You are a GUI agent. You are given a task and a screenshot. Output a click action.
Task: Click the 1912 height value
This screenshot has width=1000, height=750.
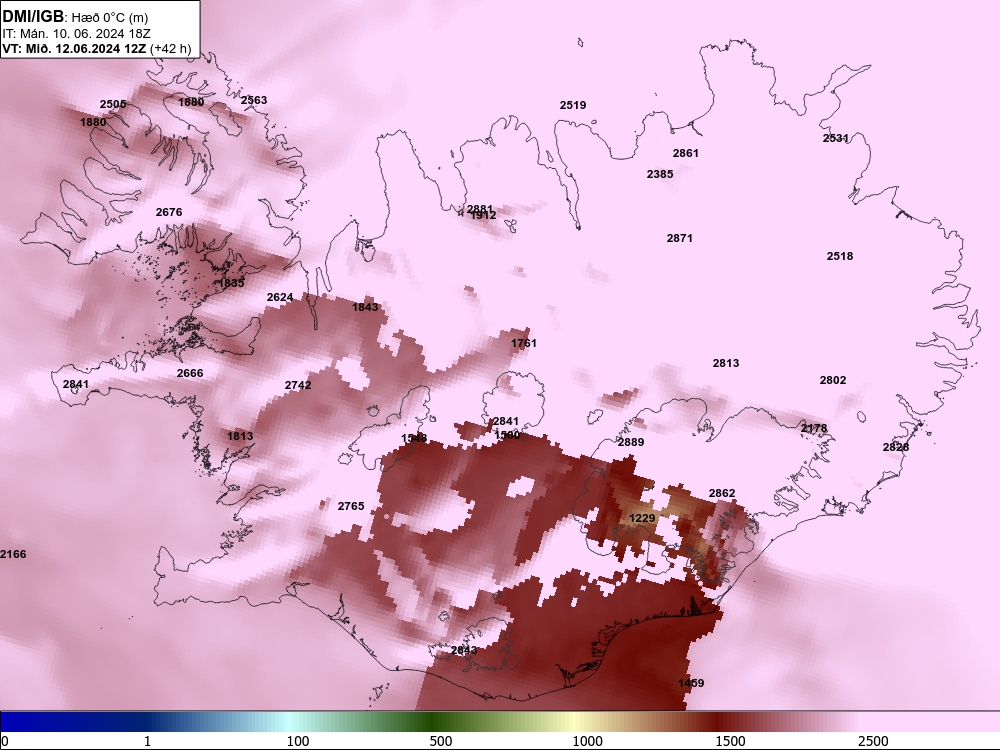[x=483, y=216]
